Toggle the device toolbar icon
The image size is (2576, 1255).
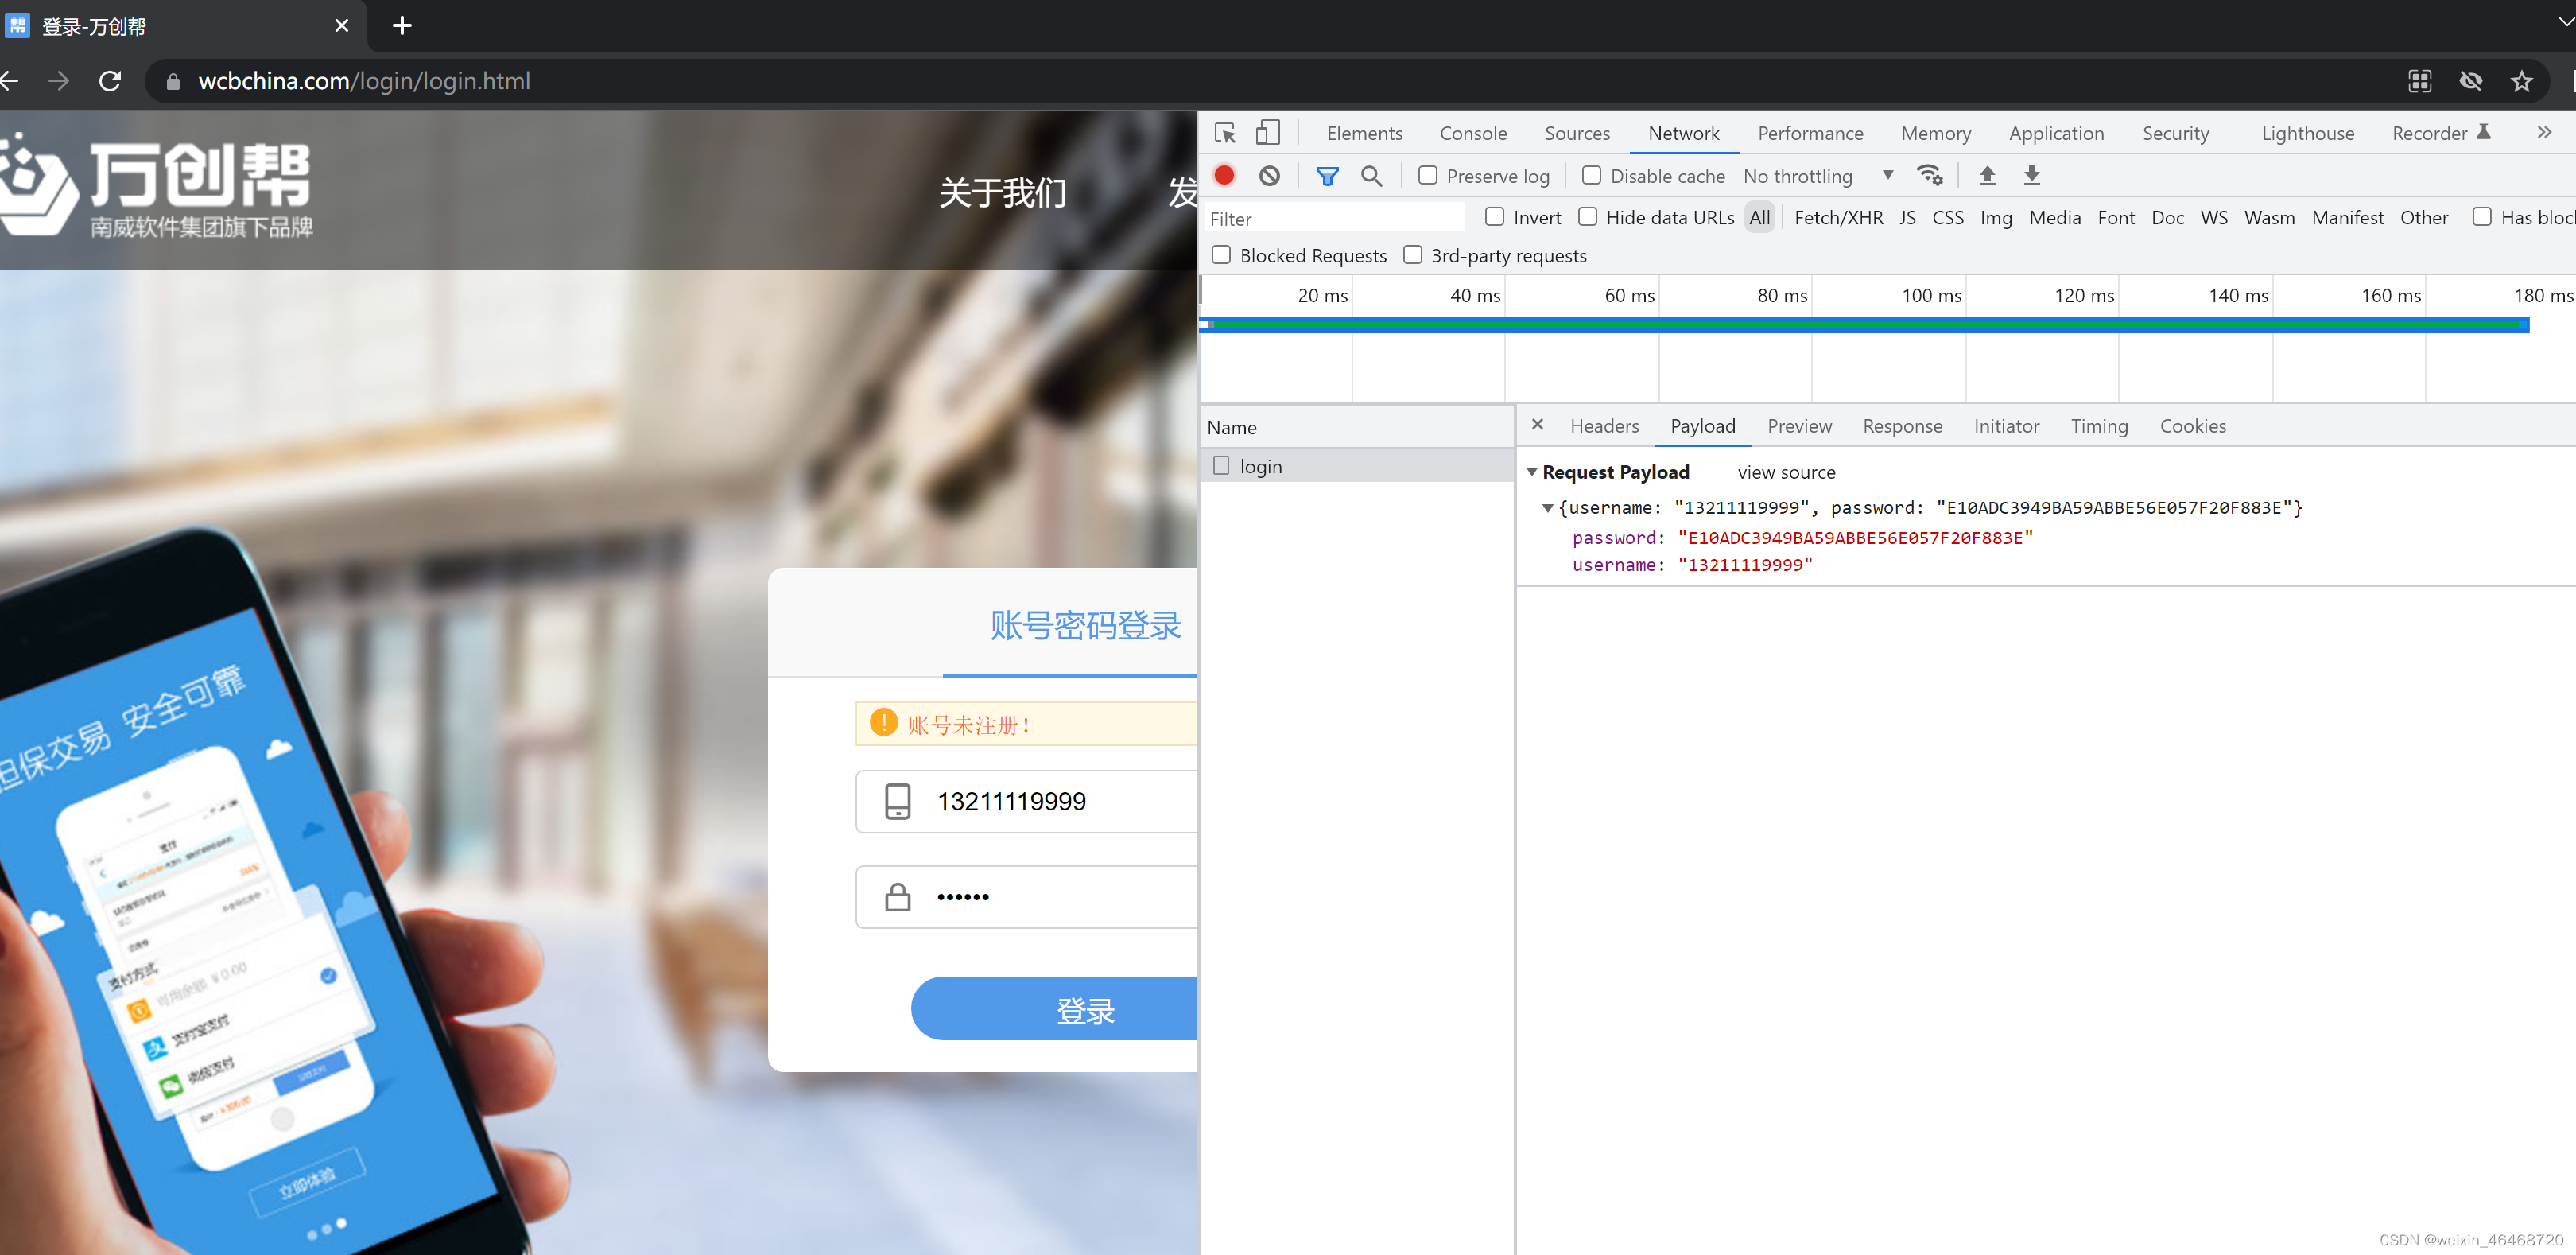1267,133
